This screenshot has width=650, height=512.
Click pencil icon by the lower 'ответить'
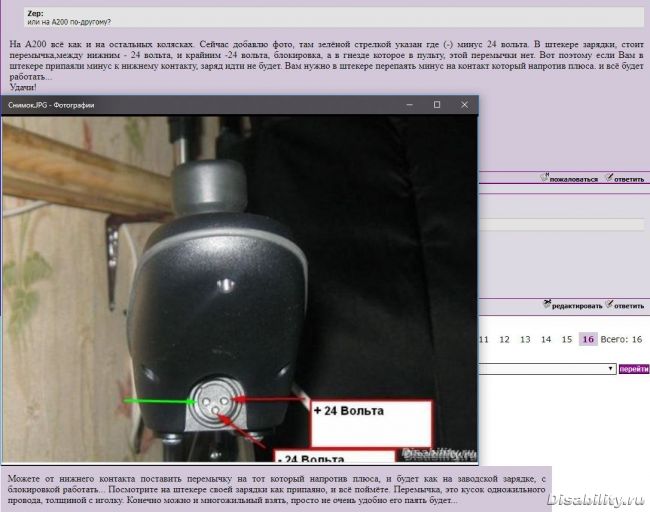[609, 304]
